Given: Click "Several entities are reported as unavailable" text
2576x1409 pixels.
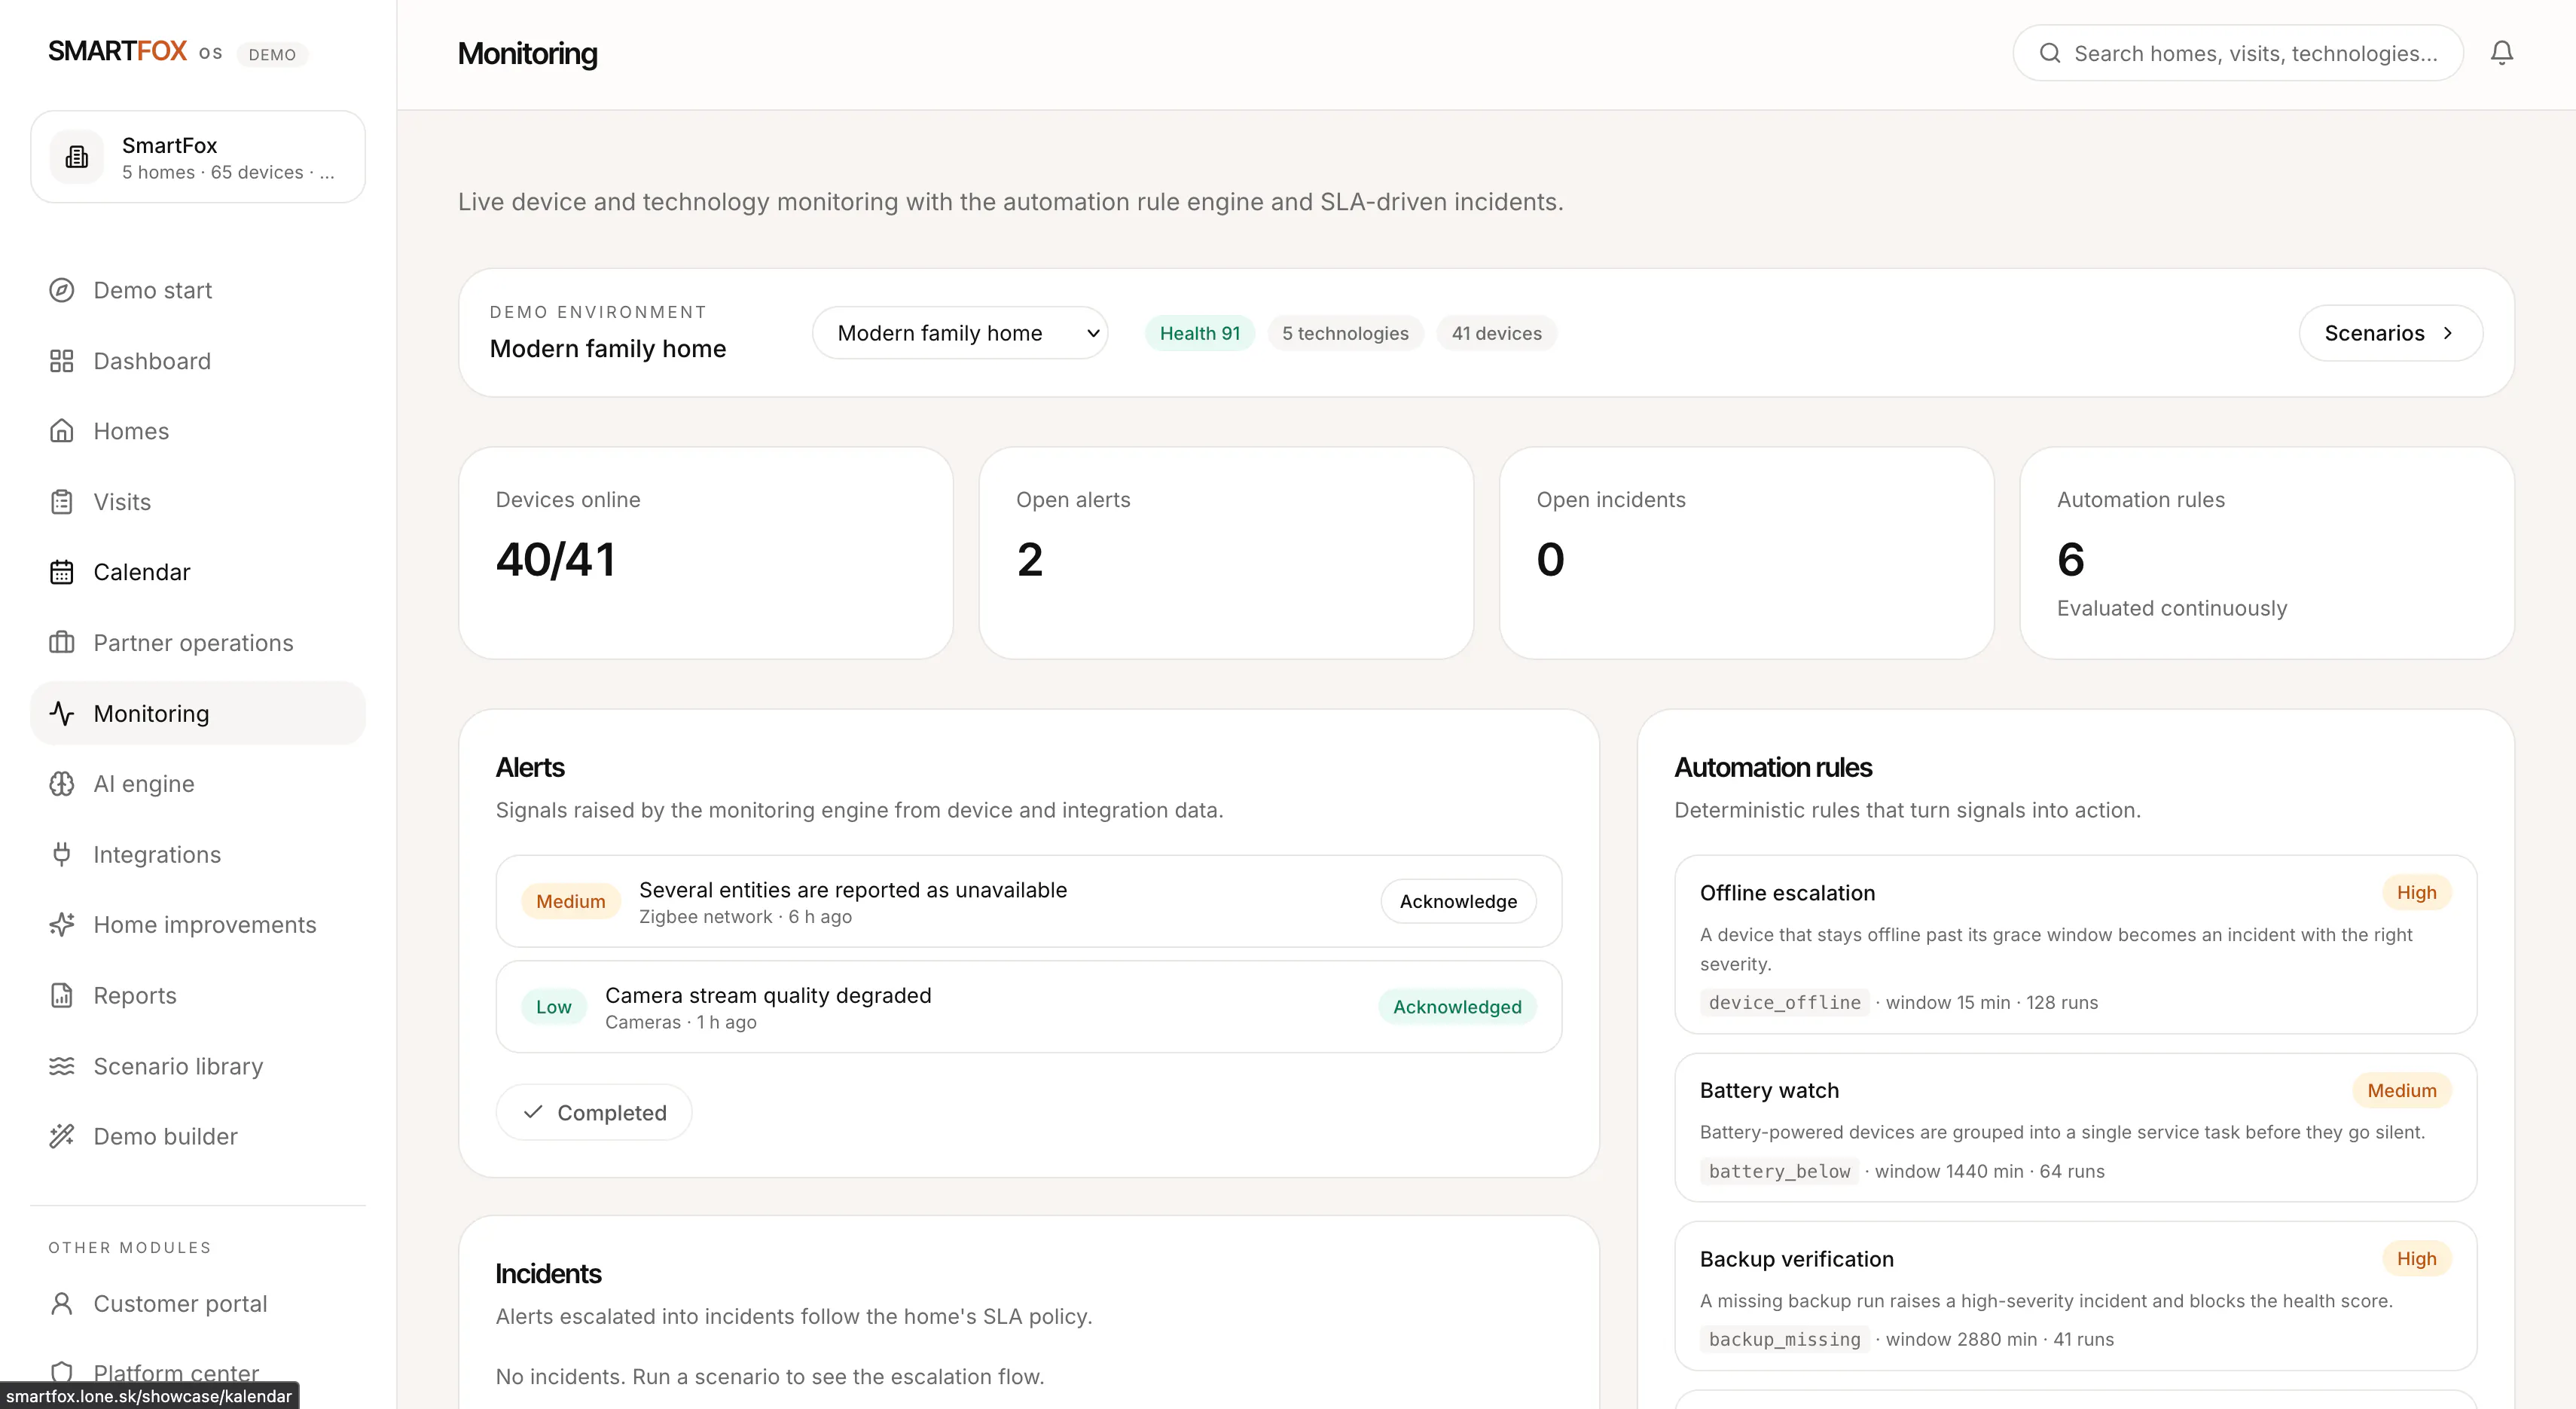Looking at the screenshot, I should click(x=853, y=890).
